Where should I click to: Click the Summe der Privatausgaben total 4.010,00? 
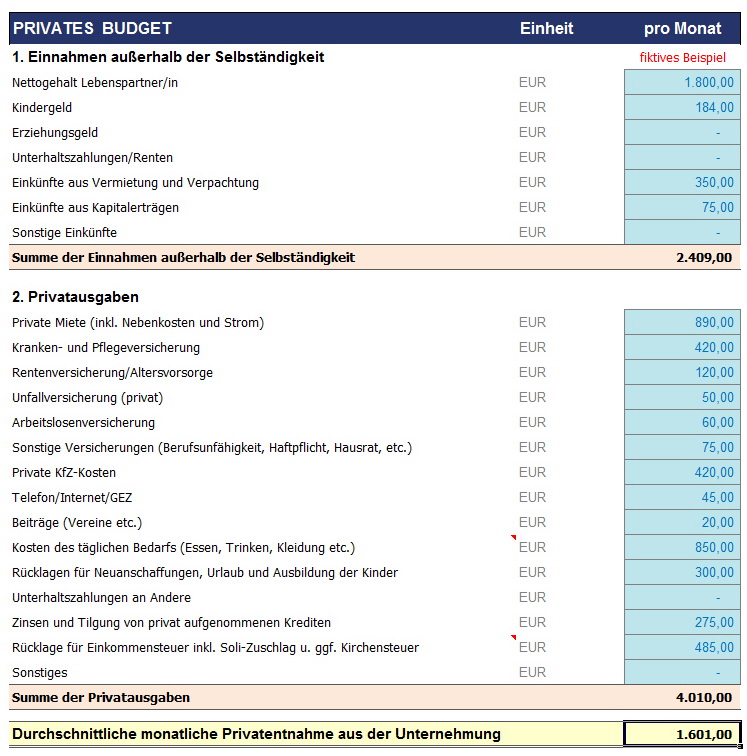[x=682, y=697]
